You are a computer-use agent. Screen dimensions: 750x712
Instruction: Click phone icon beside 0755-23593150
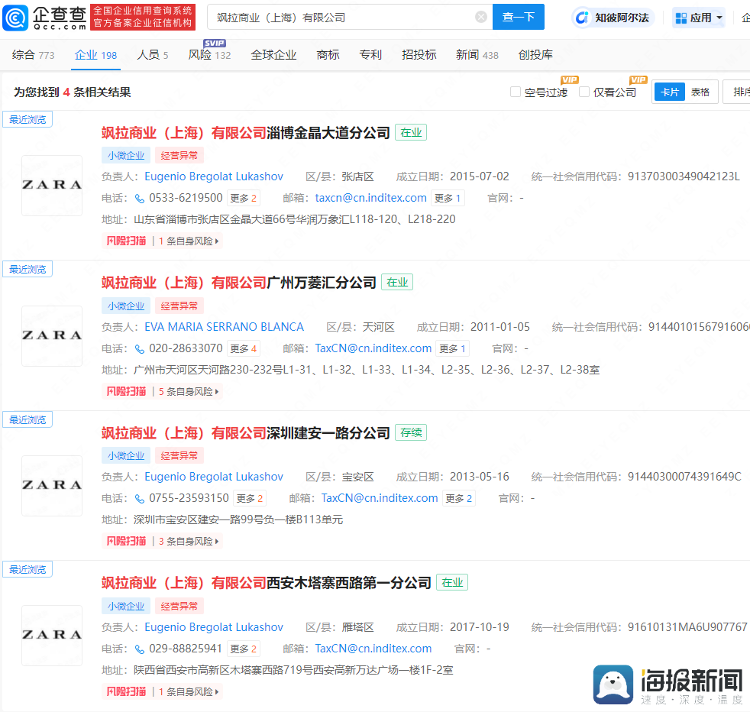tap(139, 499)
